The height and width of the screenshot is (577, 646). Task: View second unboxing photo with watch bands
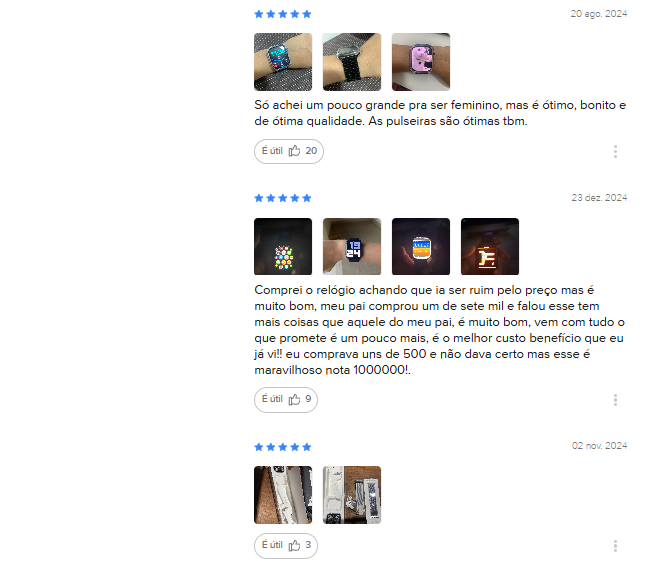pos(352,495)
